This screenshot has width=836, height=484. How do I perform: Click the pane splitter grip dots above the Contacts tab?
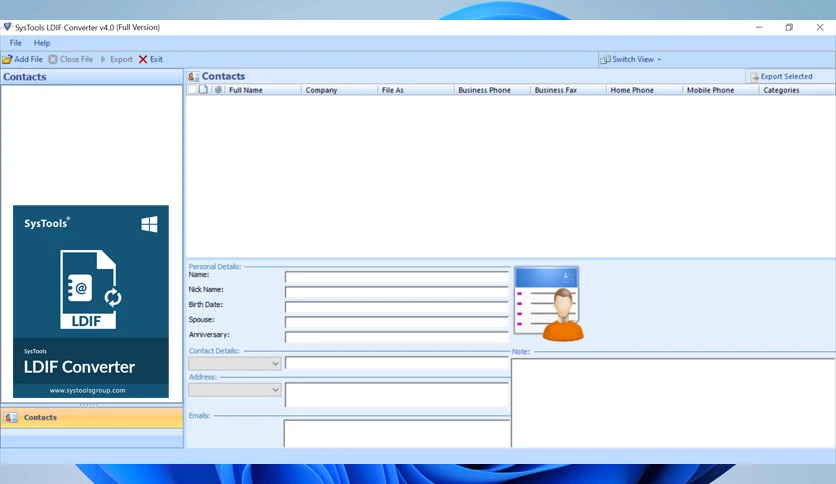coord(89,405)
